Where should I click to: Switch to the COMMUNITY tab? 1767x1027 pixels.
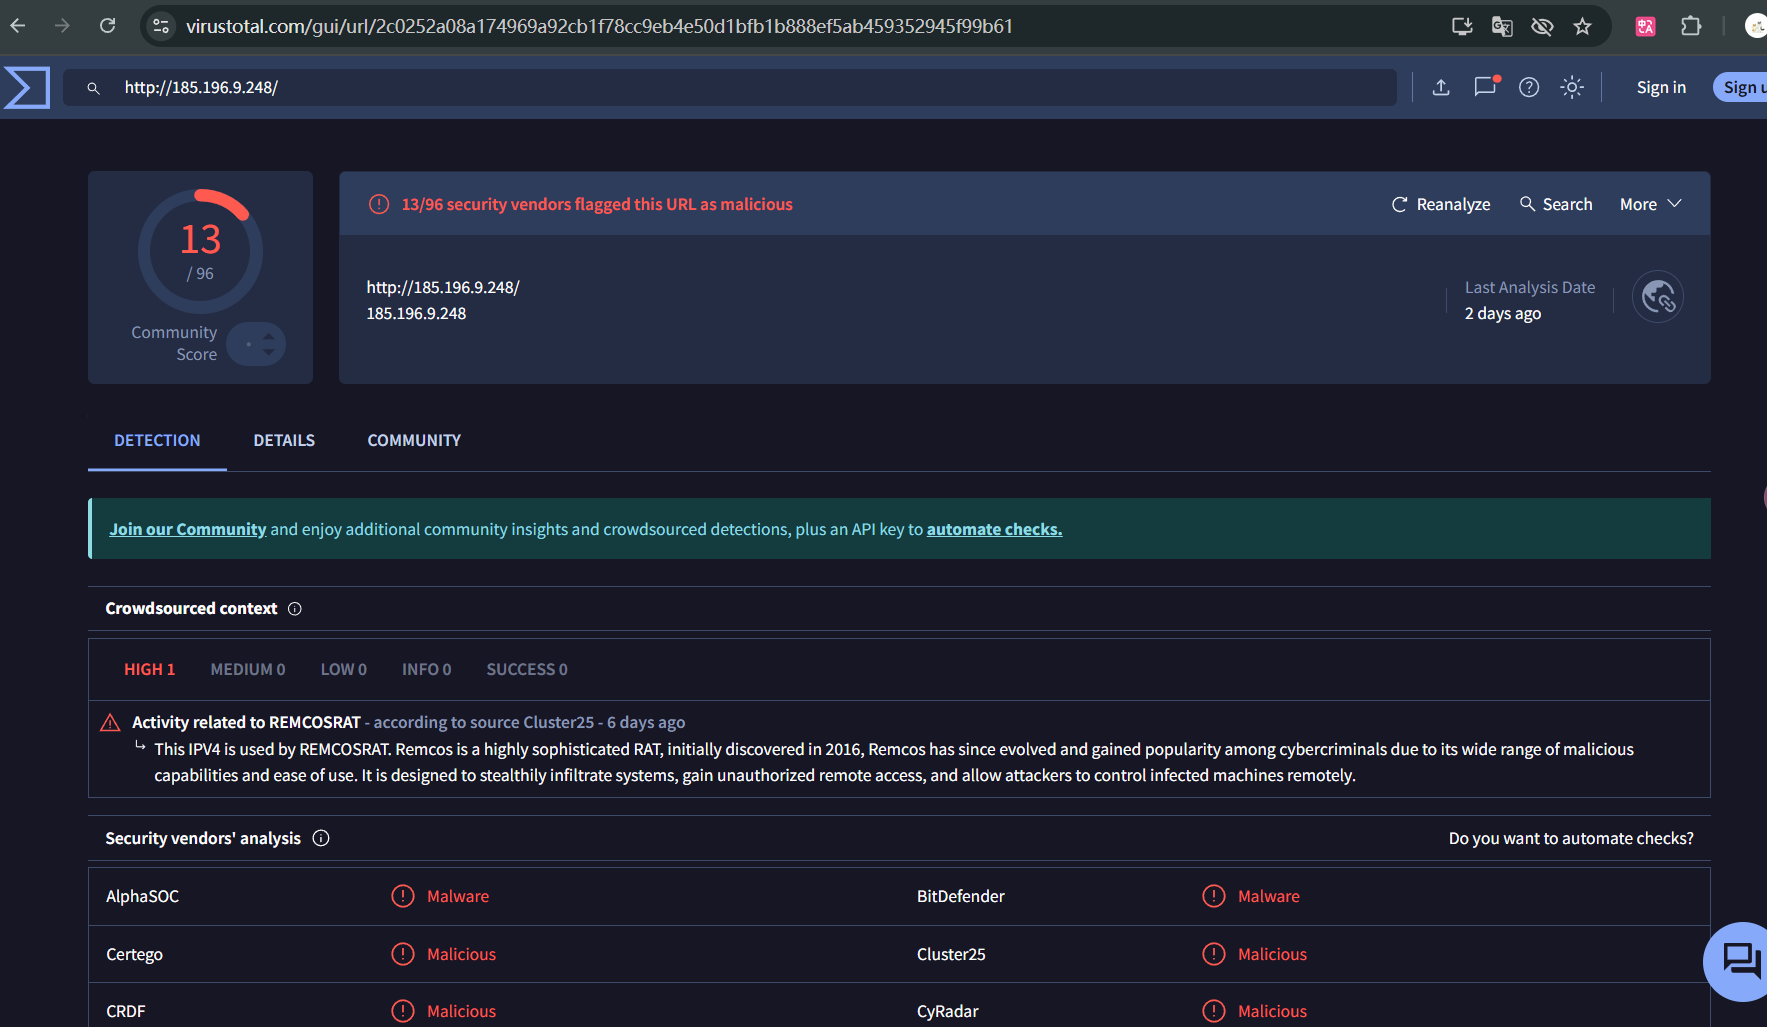(414, 440)
